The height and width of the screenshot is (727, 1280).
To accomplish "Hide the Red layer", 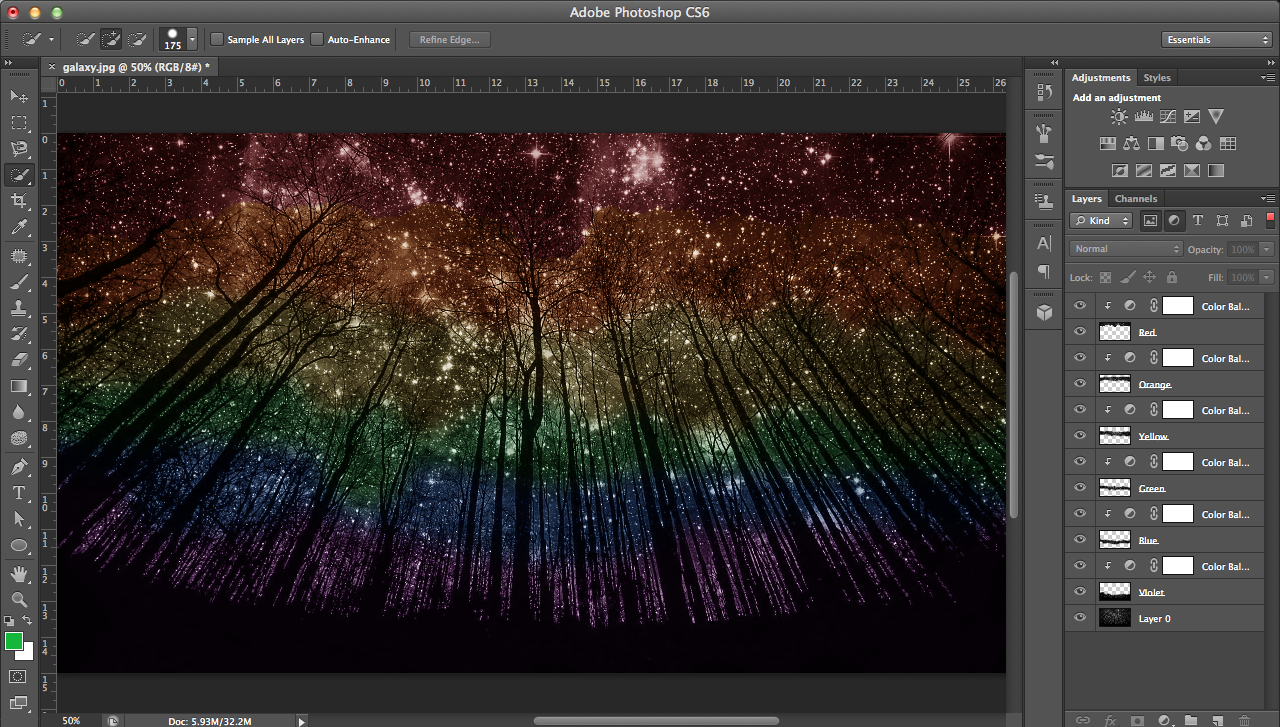I will click(1079, 332).
